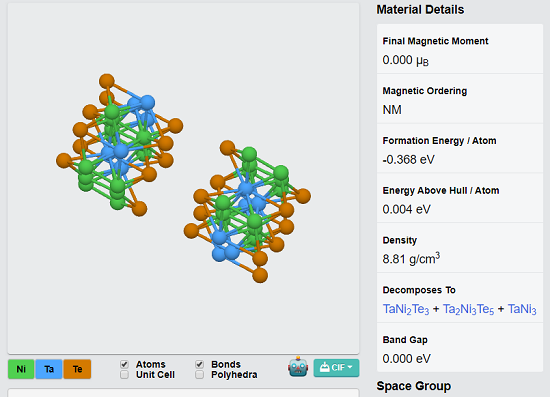Uncheck the Atoms checkbox
This screenshot has height=397, width=550.
pyautogui.click(x=124, y=364)
